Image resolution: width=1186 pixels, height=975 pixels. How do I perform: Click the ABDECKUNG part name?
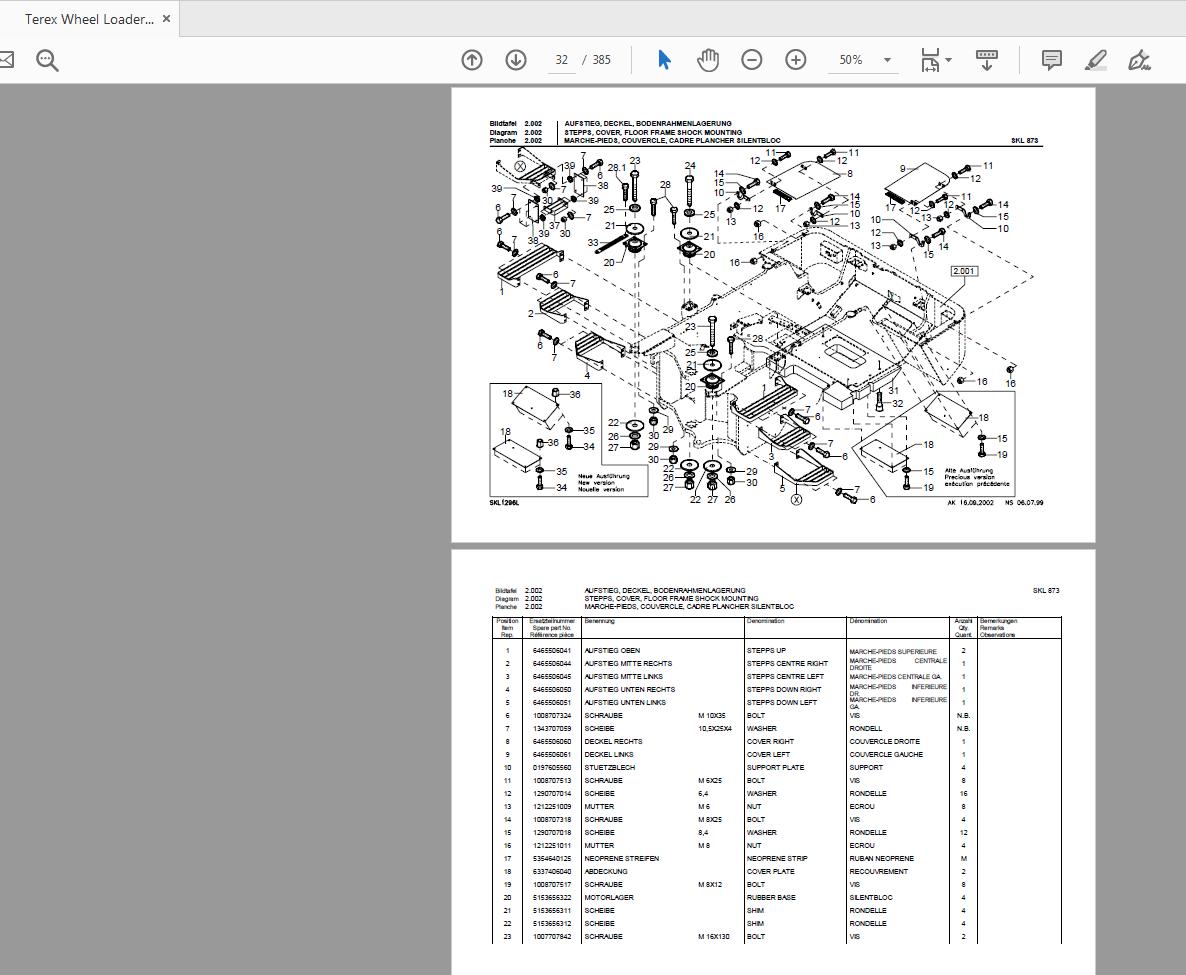pyautogui.click(x=605, y=871)
